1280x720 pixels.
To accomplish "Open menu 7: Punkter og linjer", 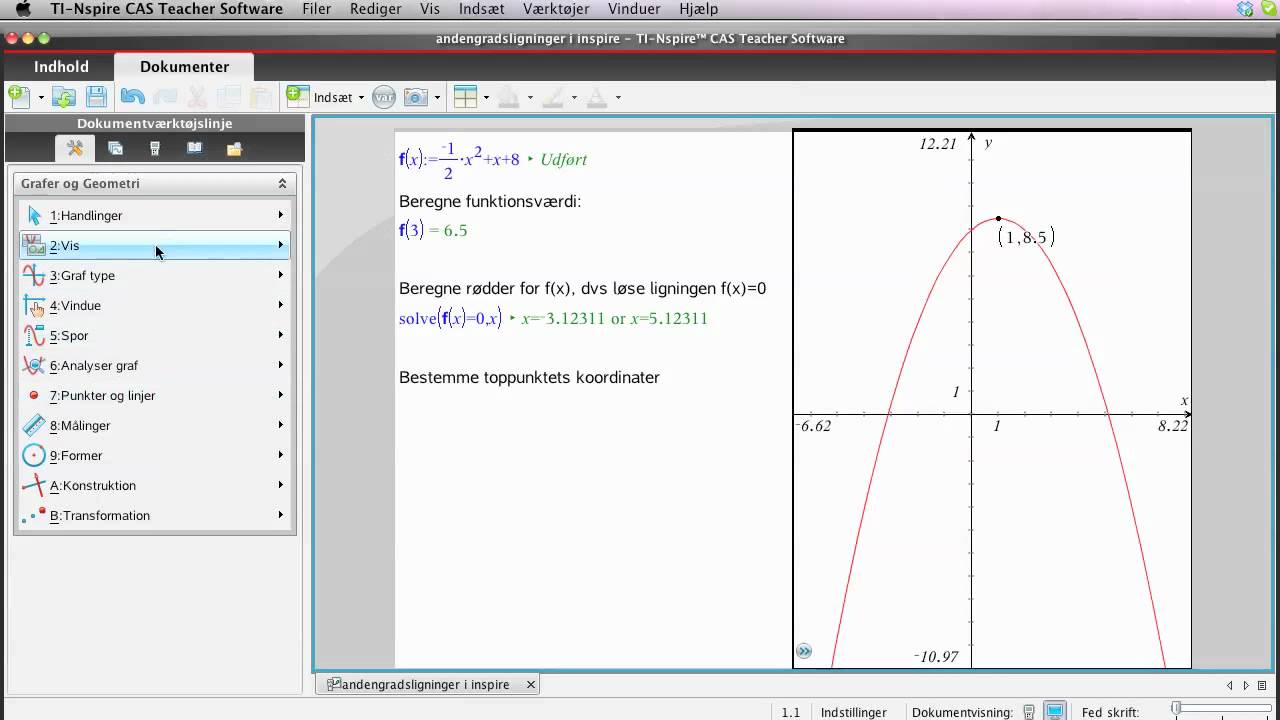I will (155, 395).
